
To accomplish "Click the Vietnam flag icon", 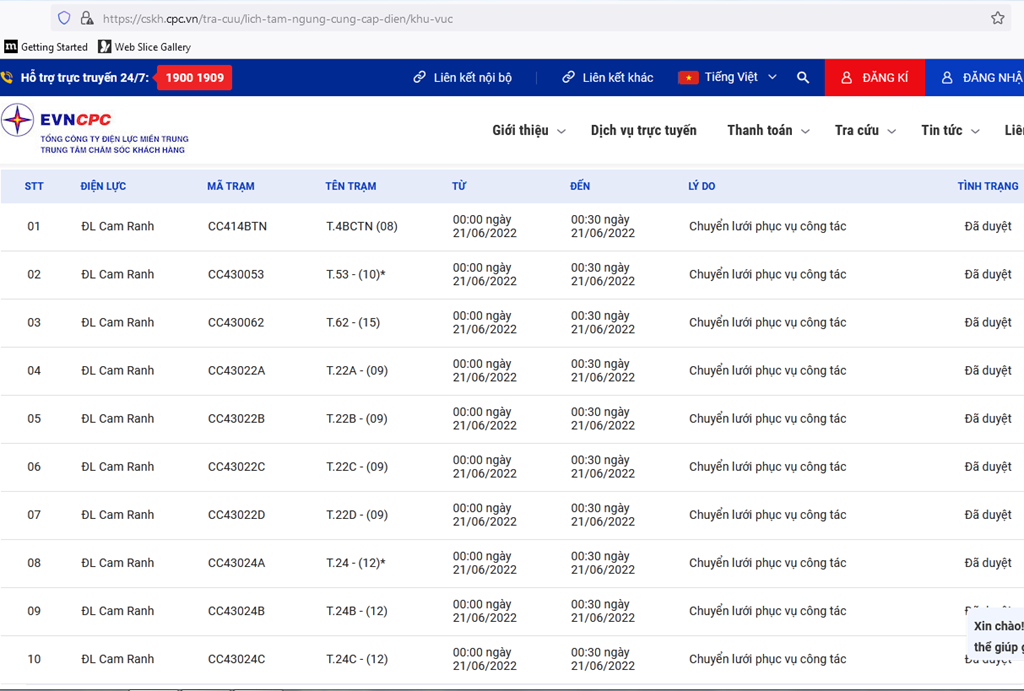I will coord(688,77).
